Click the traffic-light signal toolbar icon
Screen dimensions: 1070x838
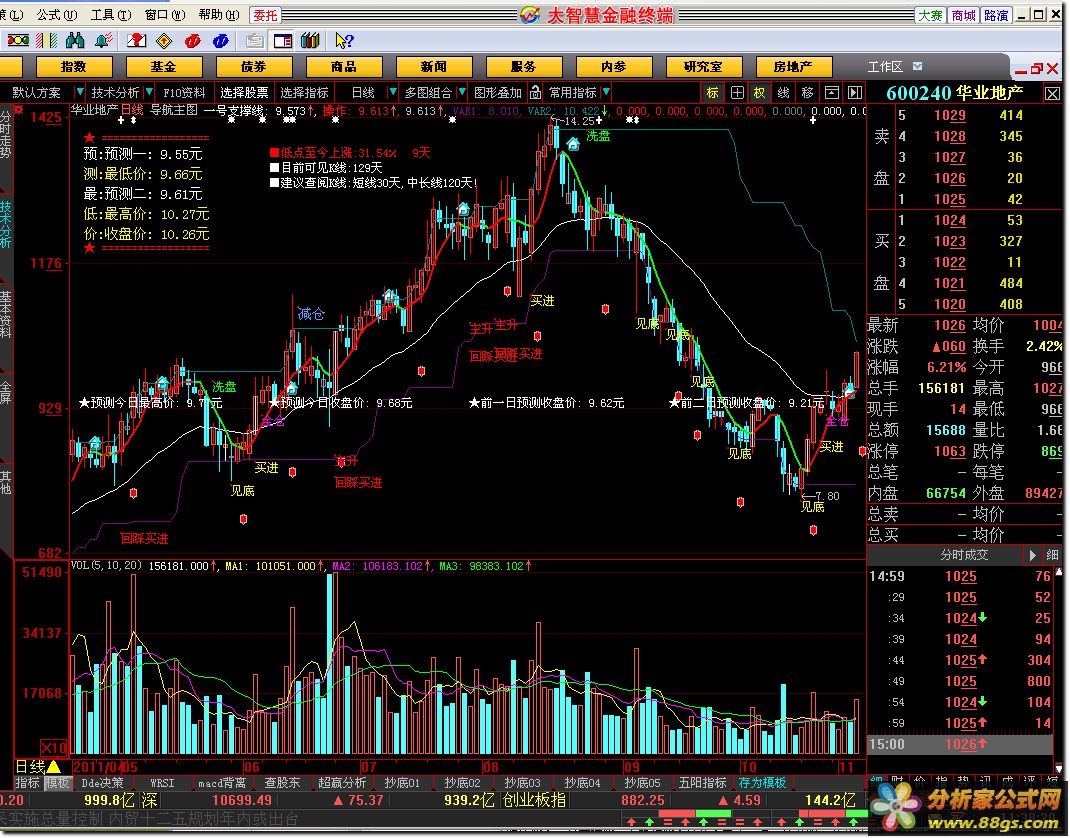pyautogui.click(x=18, y=41)
